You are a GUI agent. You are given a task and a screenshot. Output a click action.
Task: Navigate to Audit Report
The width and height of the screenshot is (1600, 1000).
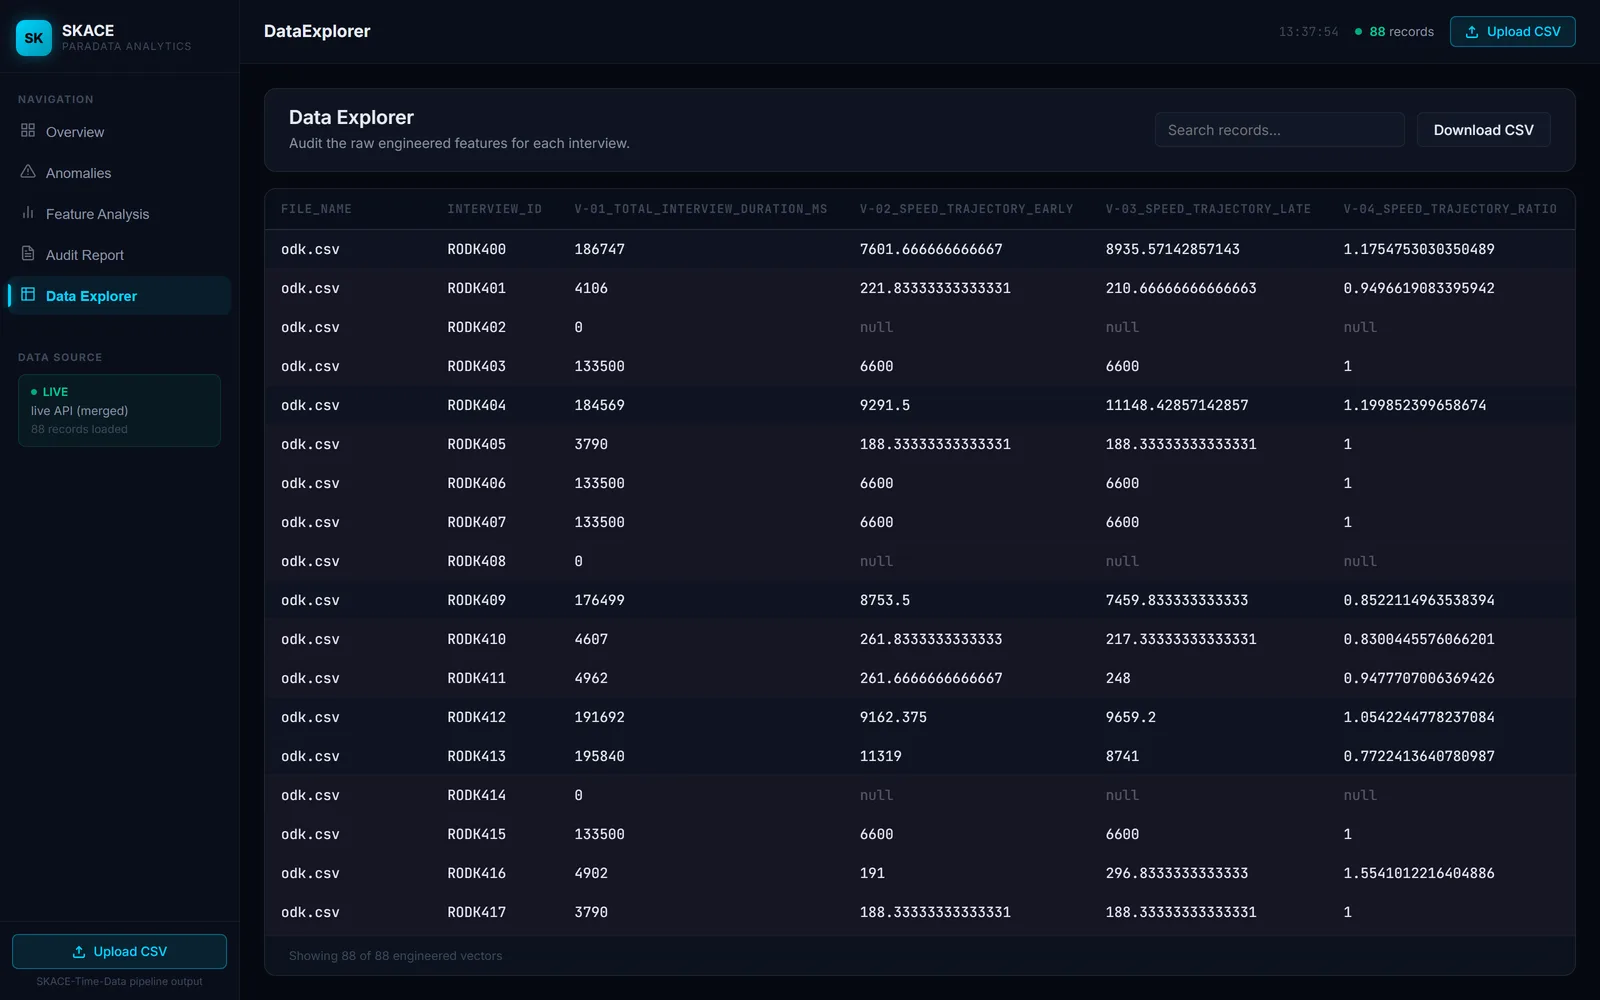119,255
